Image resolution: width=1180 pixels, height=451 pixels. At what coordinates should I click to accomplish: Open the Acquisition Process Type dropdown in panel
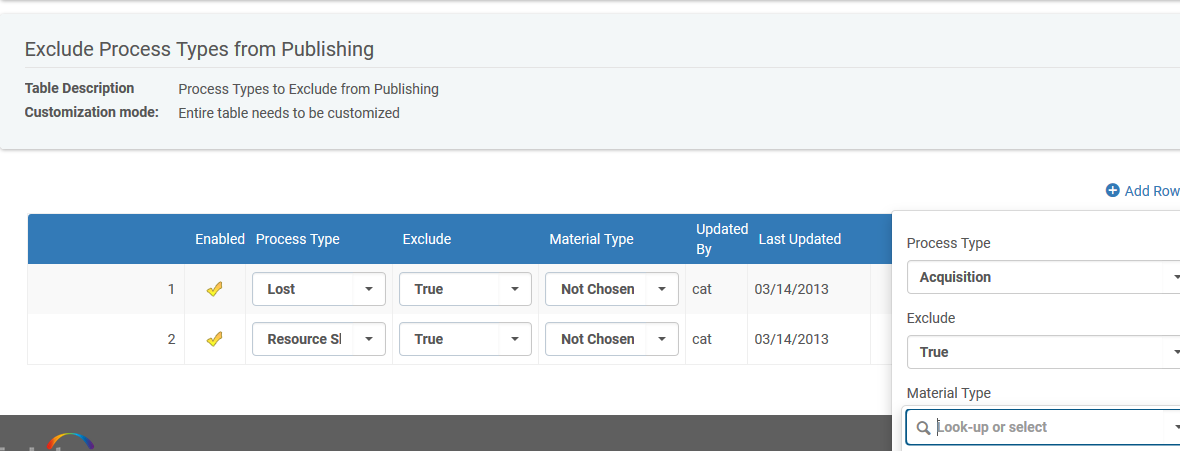coord(1043,277)
